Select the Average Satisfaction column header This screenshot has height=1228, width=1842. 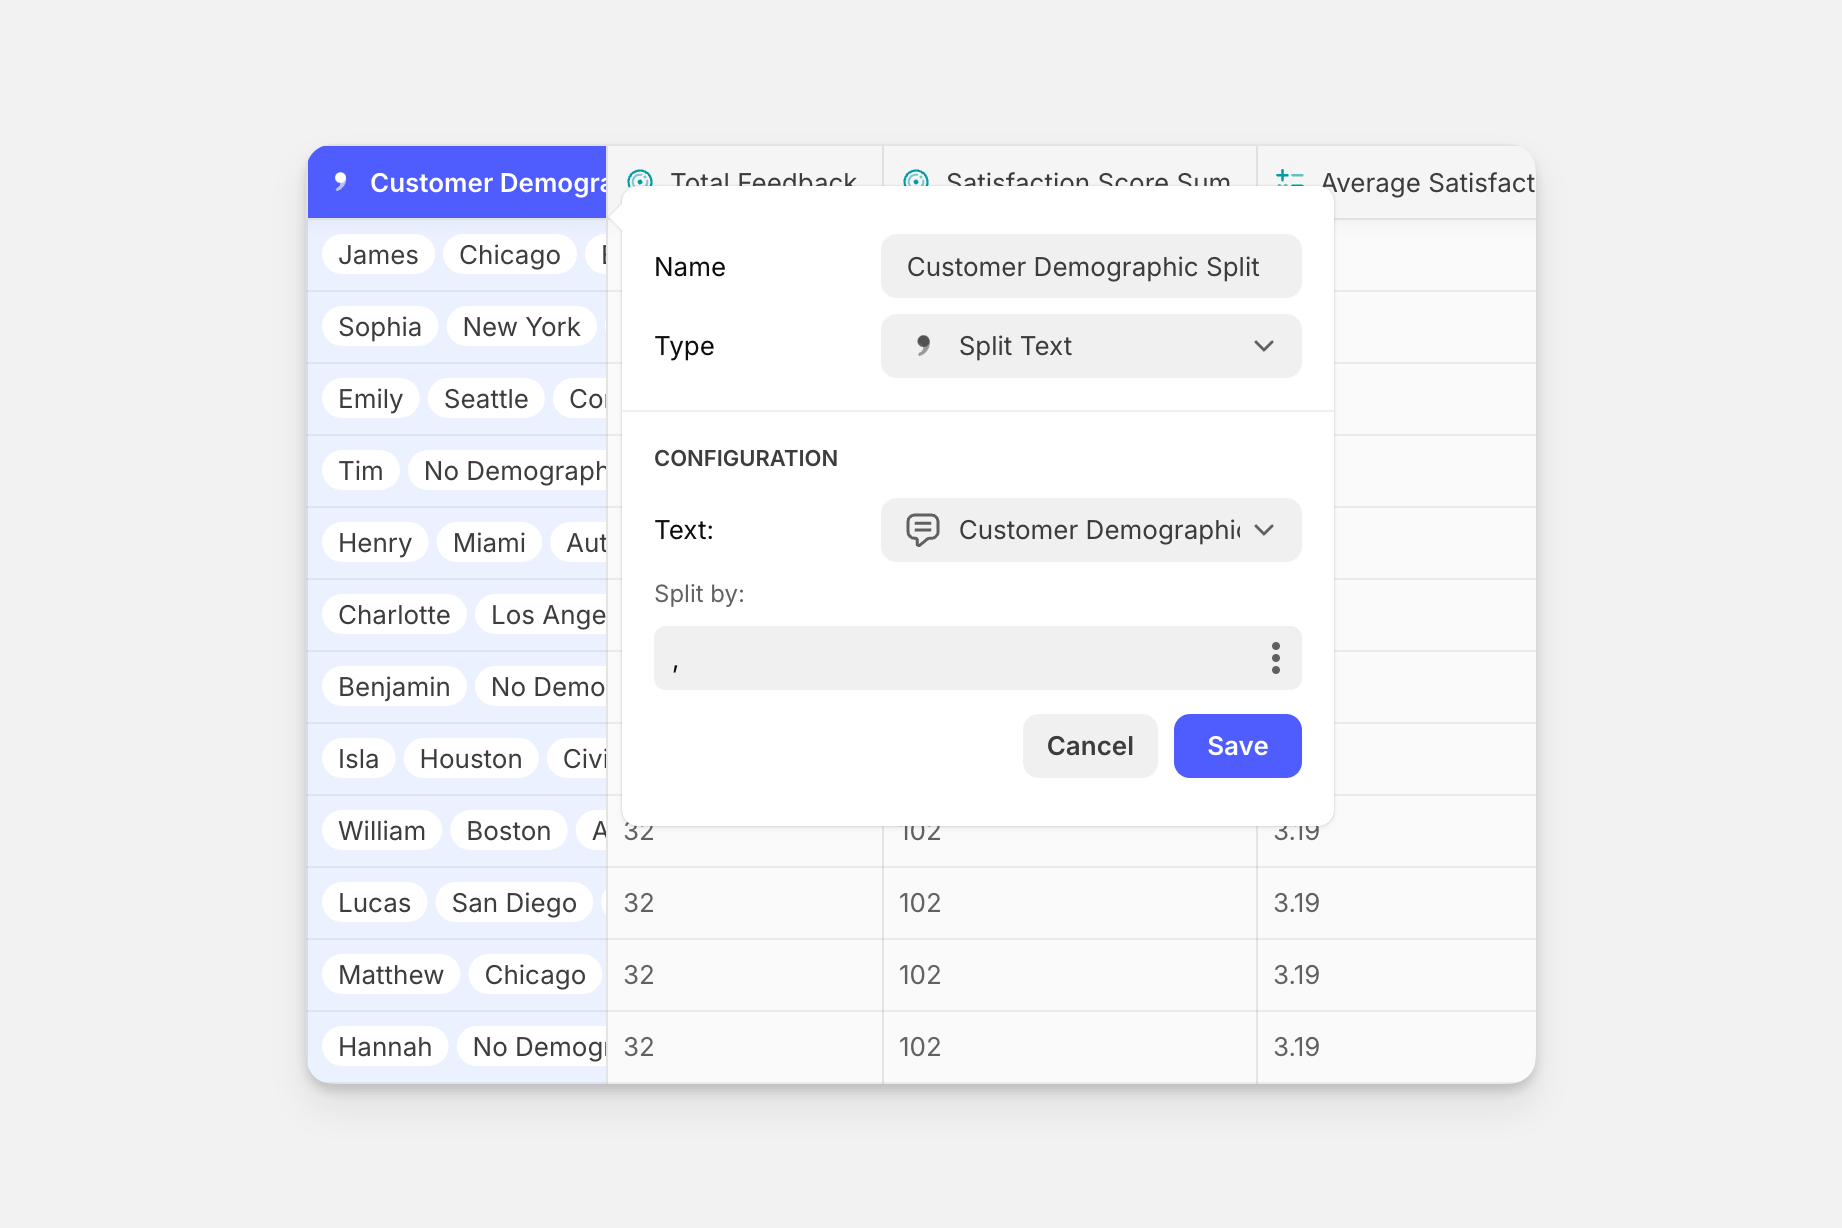click(1397, 182)
